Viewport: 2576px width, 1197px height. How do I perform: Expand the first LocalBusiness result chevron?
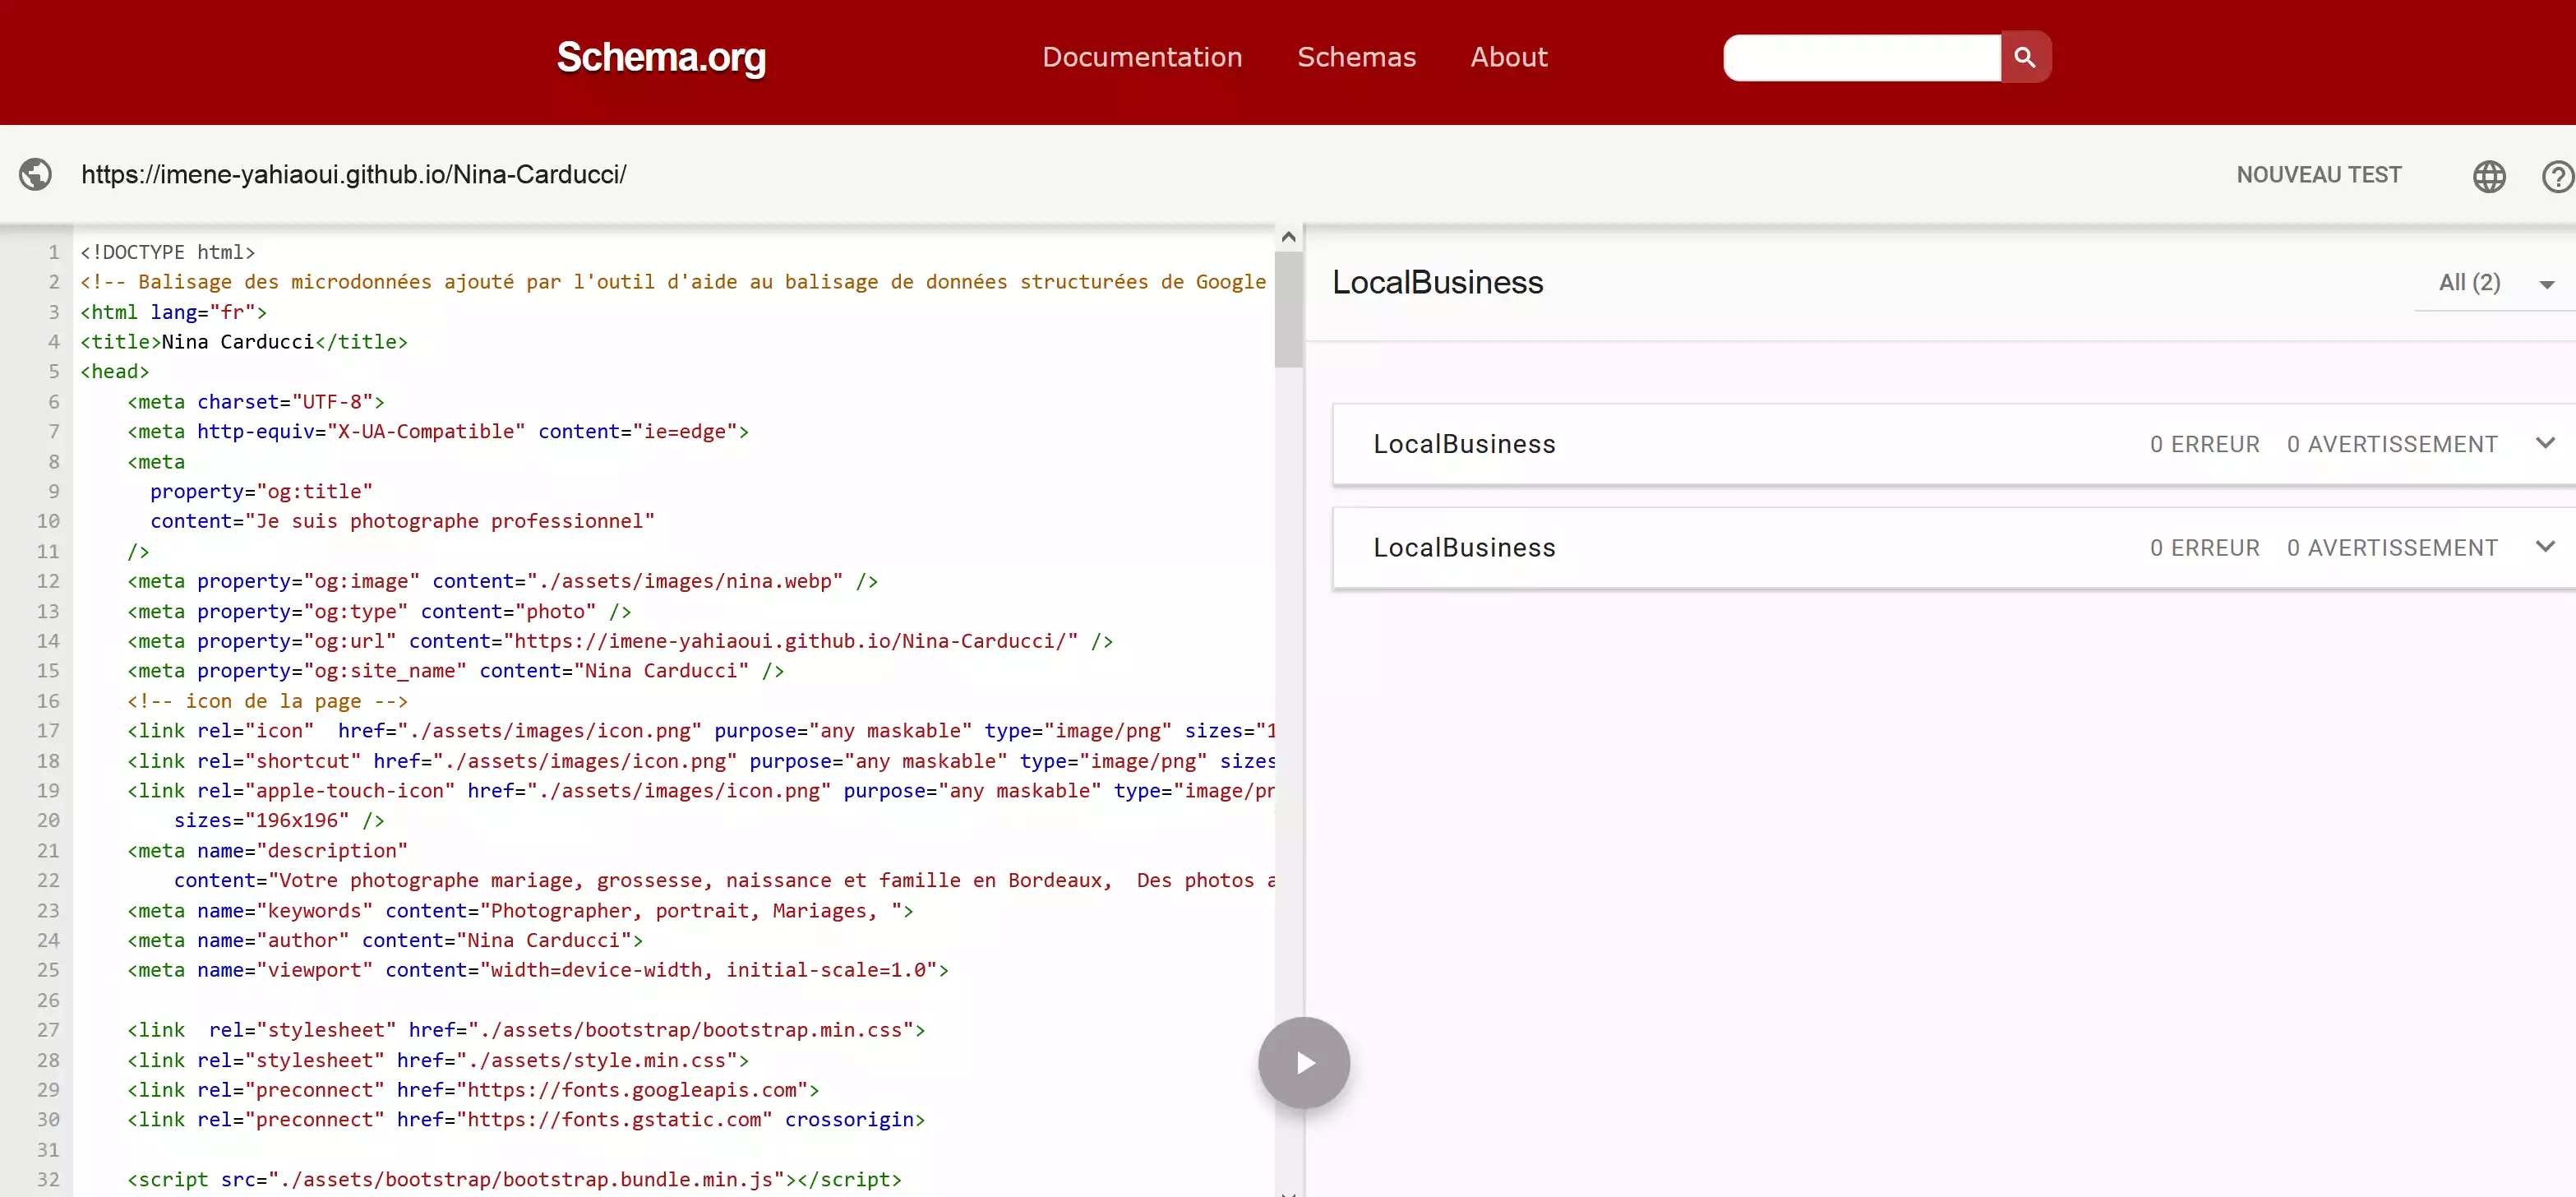[2545, 443]
